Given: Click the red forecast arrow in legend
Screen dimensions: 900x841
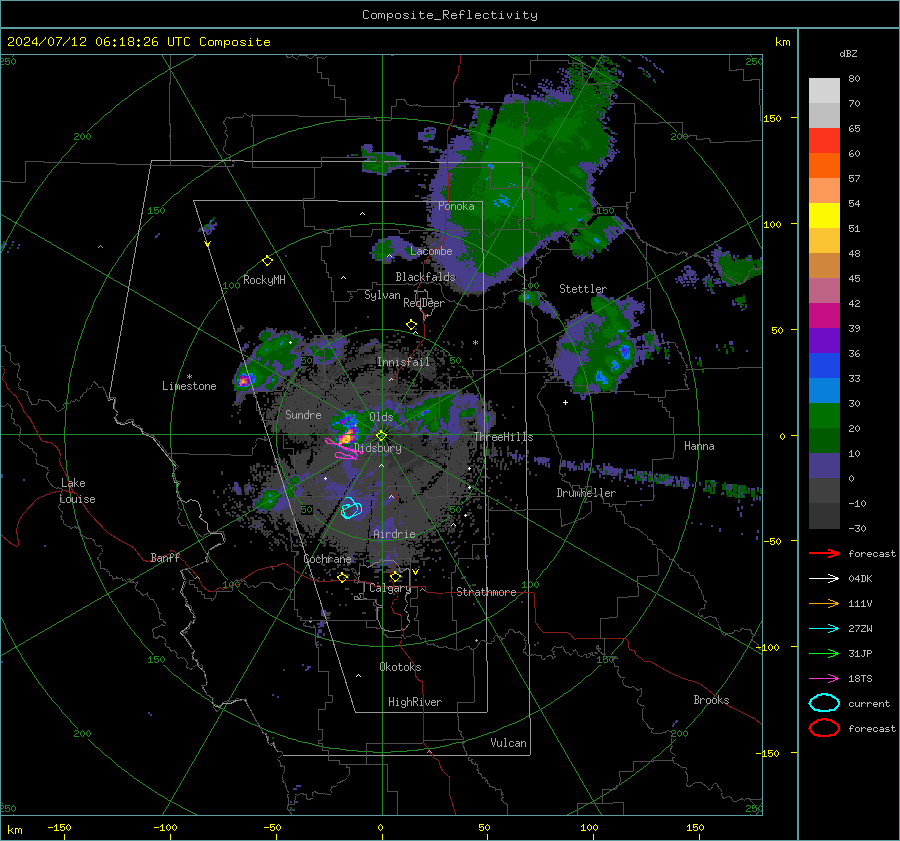Looking at the screenshot, I should point(824,553).
